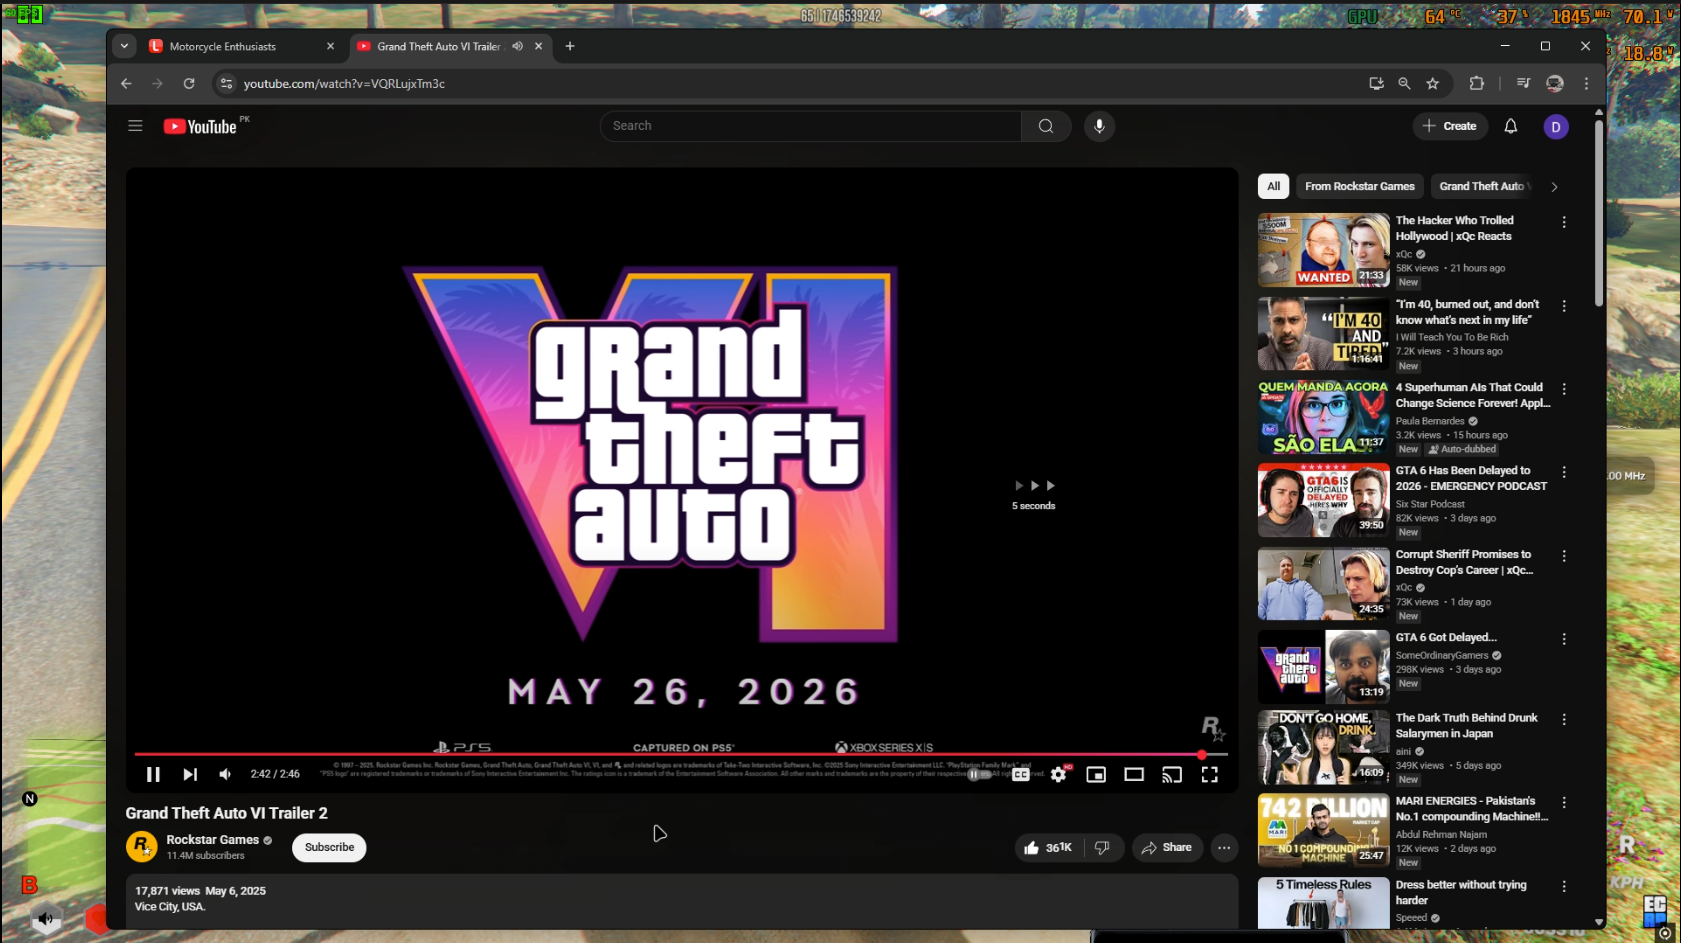Select the Grand Theft Auto VI Trailer tab
1681x943 pixels.
coord(439,46)
